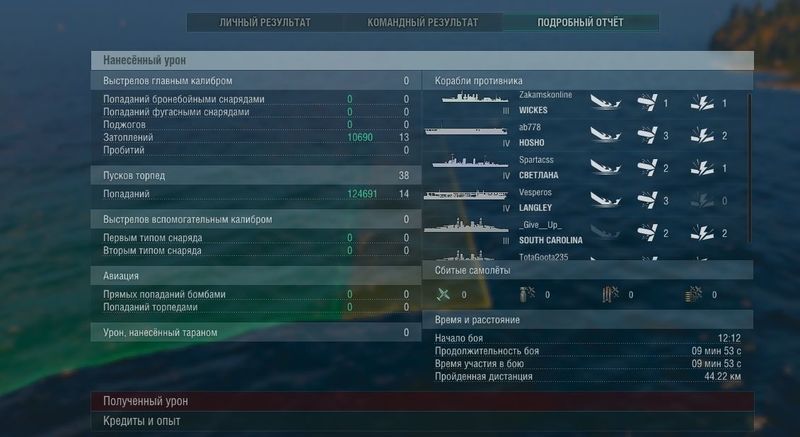Click the HOSHO flooding icon

pyautogui.click(x=703, y=136)
